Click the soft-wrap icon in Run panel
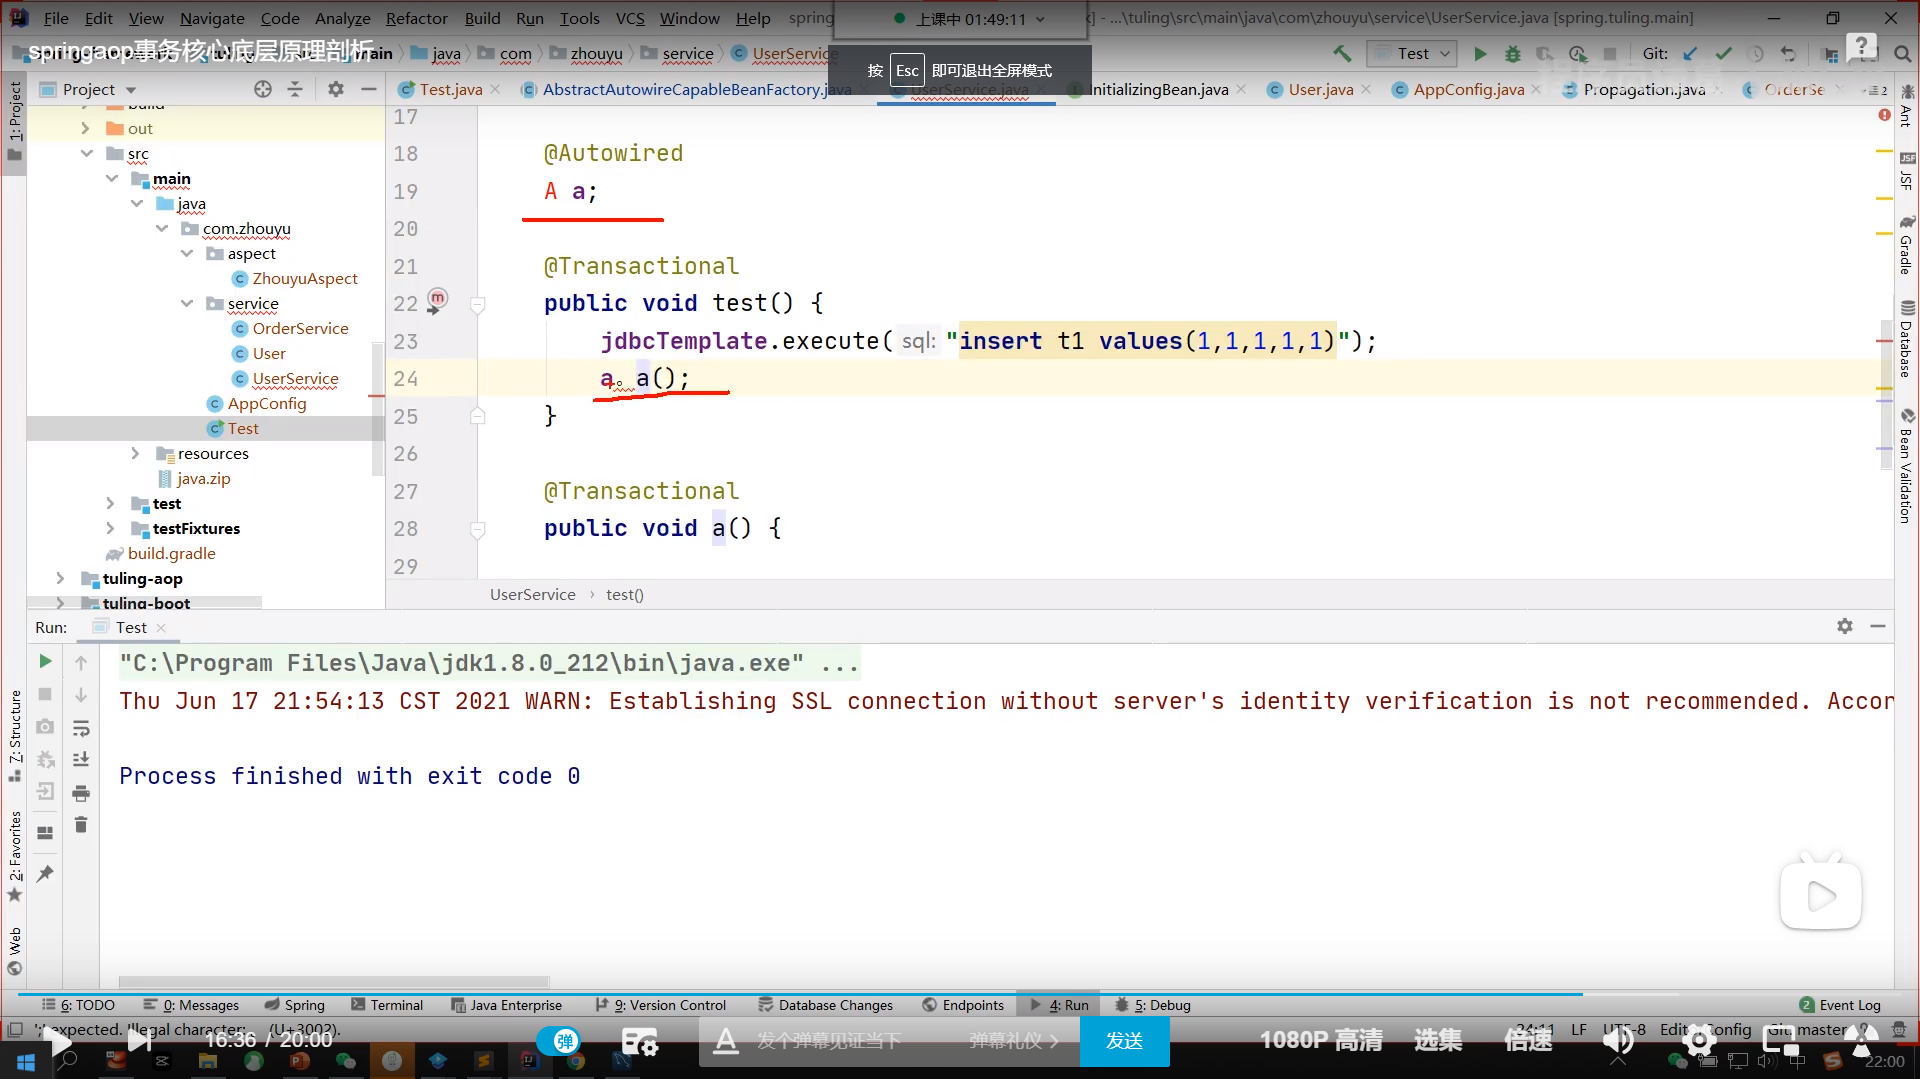 click(x=81, y=728)
